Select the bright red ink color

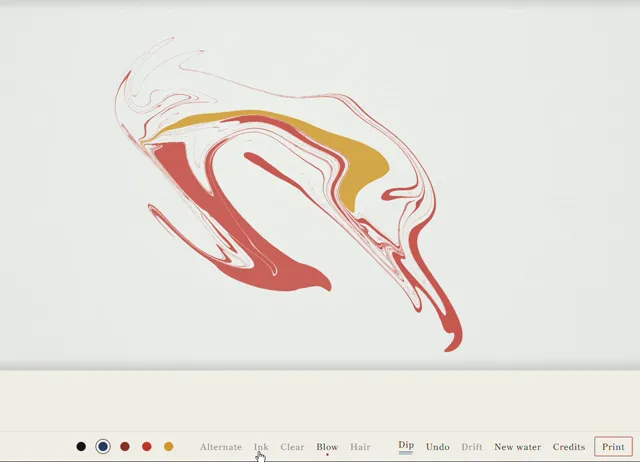pyautogui.click(x=147, y=446)
